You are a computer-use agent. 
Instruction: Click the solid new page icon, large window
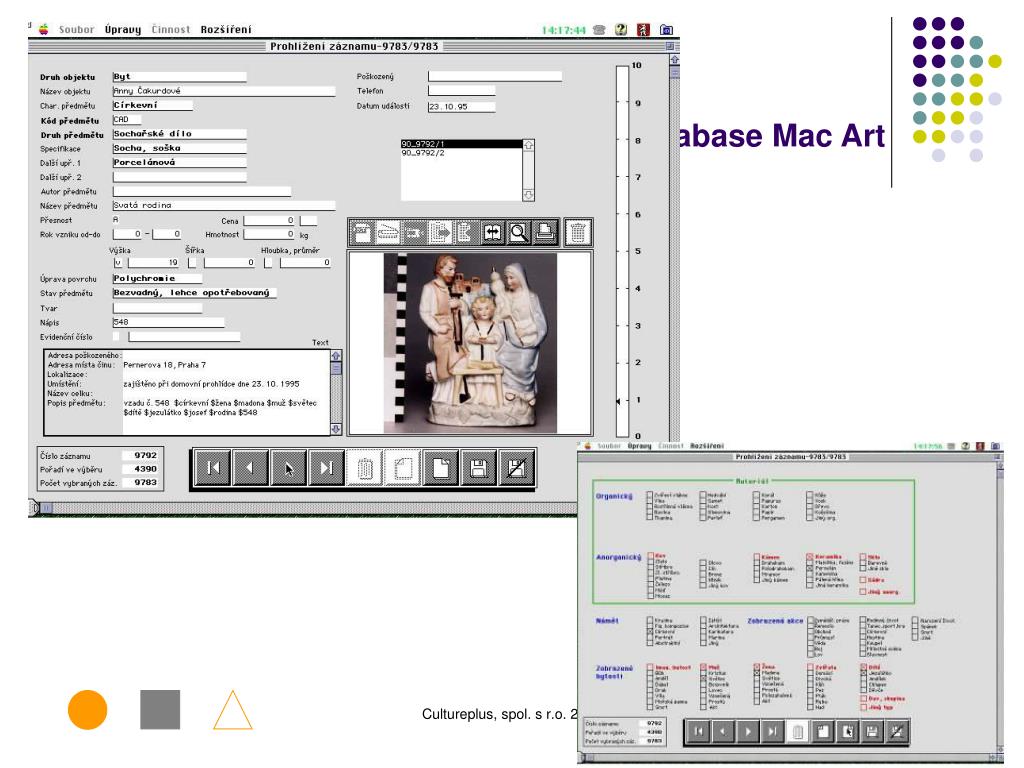[x=441, y=468]
